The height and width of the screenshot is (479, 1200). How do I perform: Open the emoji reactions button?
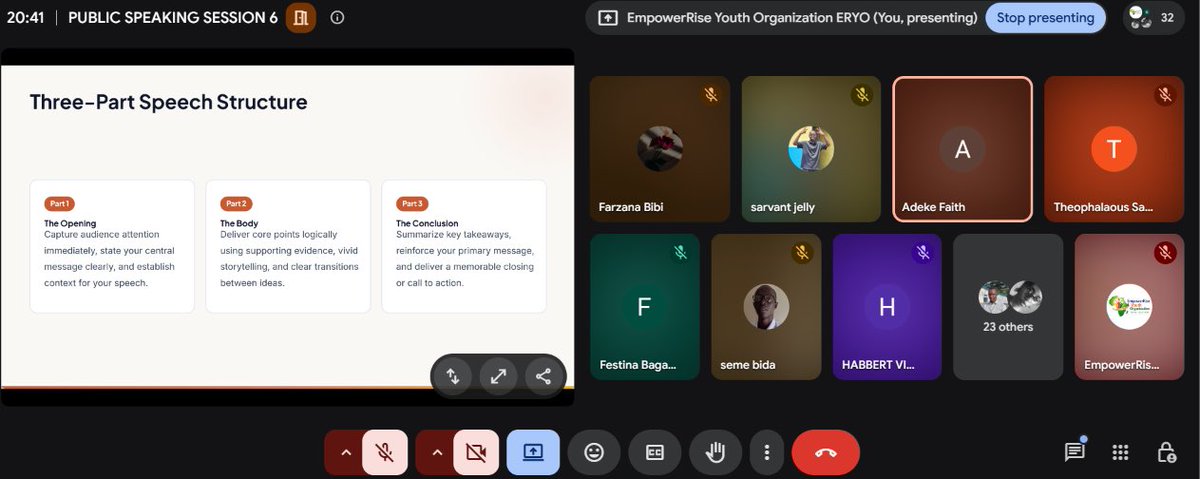coord(594,452)
